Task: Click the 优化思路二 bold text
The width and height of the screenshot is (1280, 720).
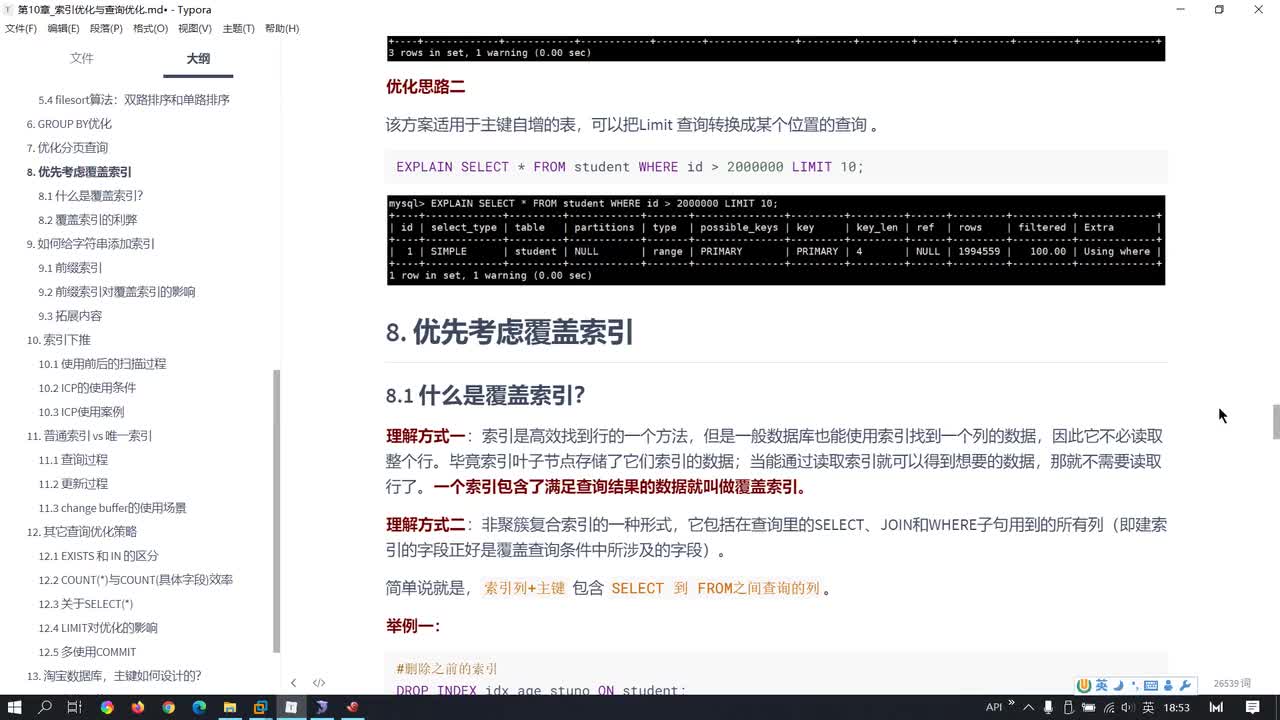Action: [x=425, y=87]
